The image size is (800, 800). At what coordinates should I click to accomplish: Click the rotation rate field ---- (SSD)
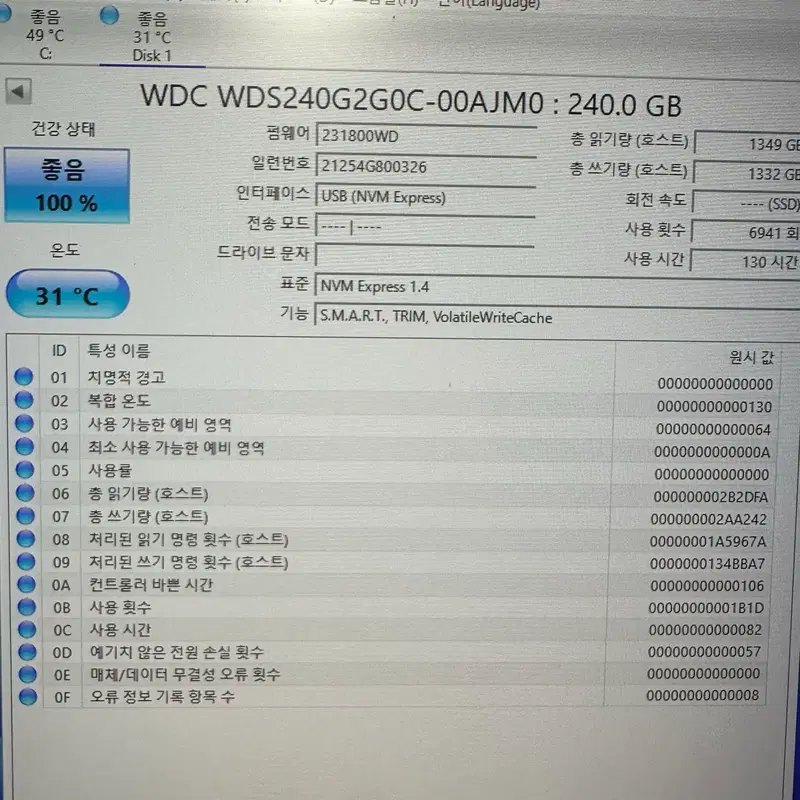point(746,204)
